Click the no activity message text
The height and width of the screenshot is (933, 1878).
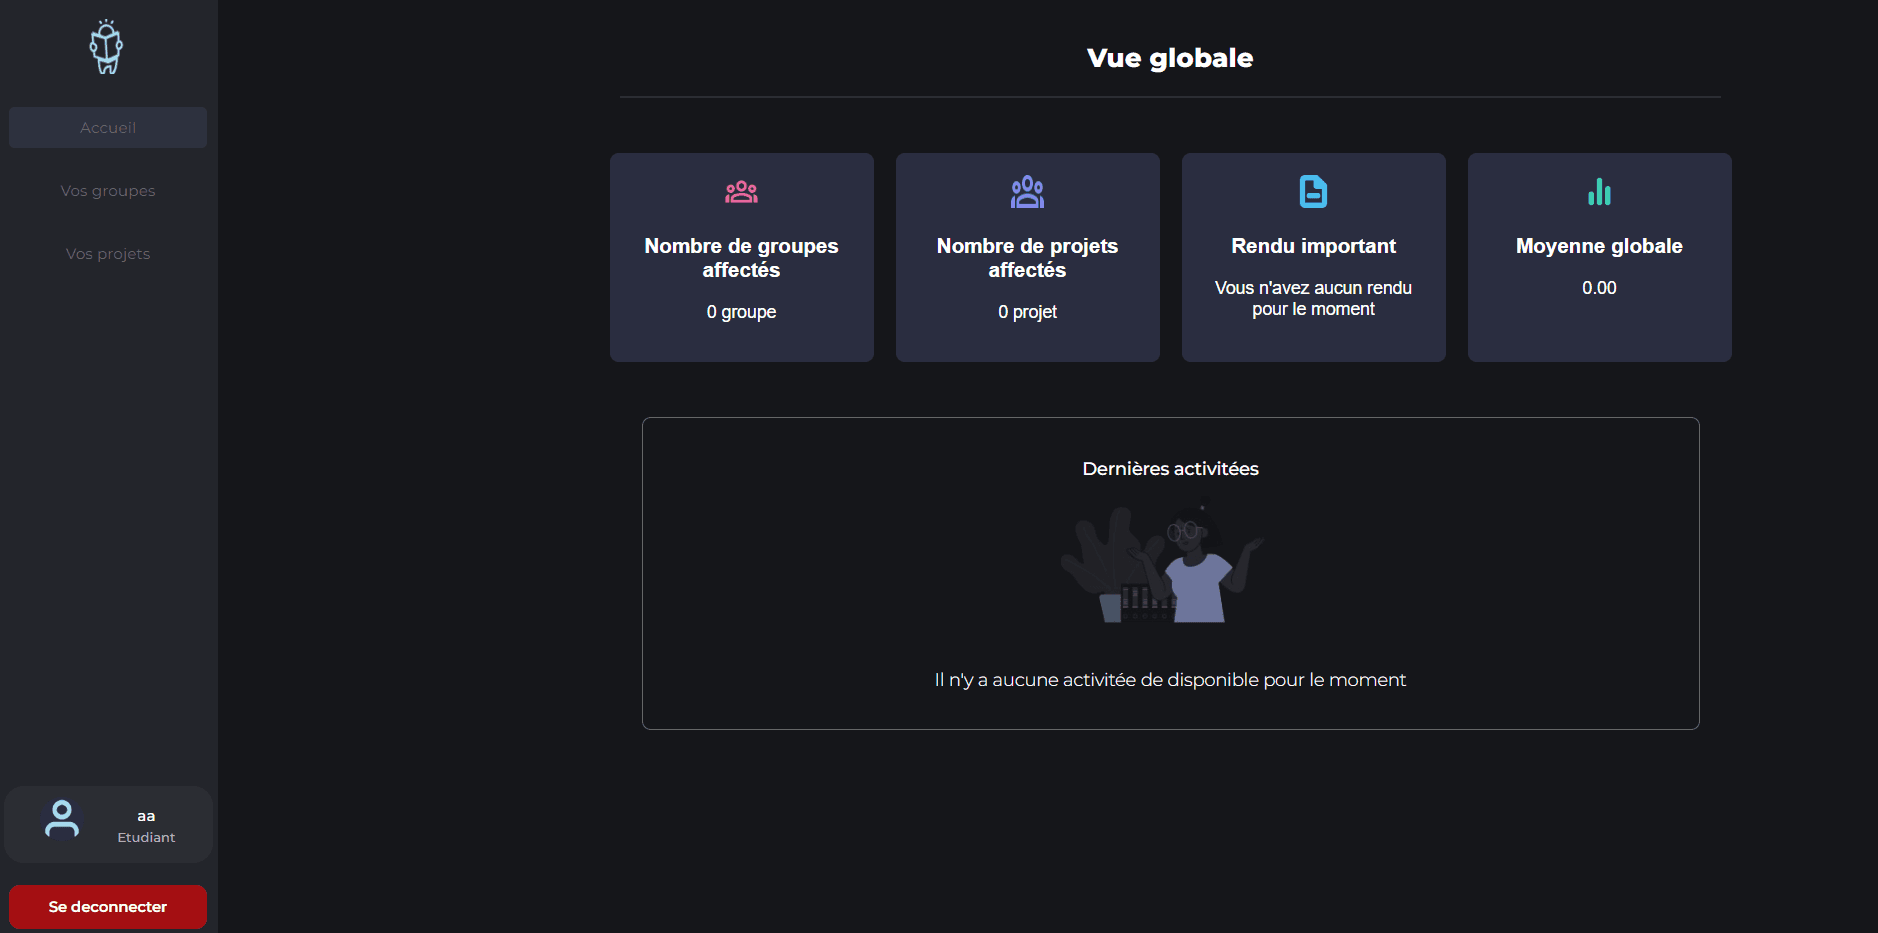point(1169,679)
